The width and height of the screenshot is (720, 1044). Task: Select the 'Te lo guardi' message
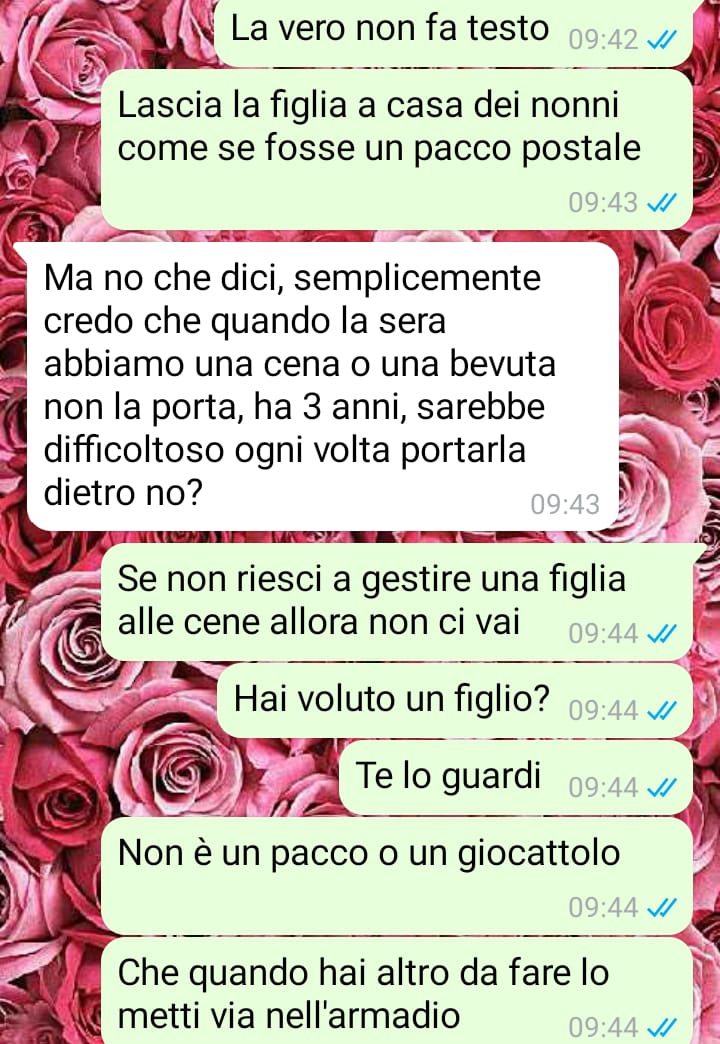pos(516,778)
